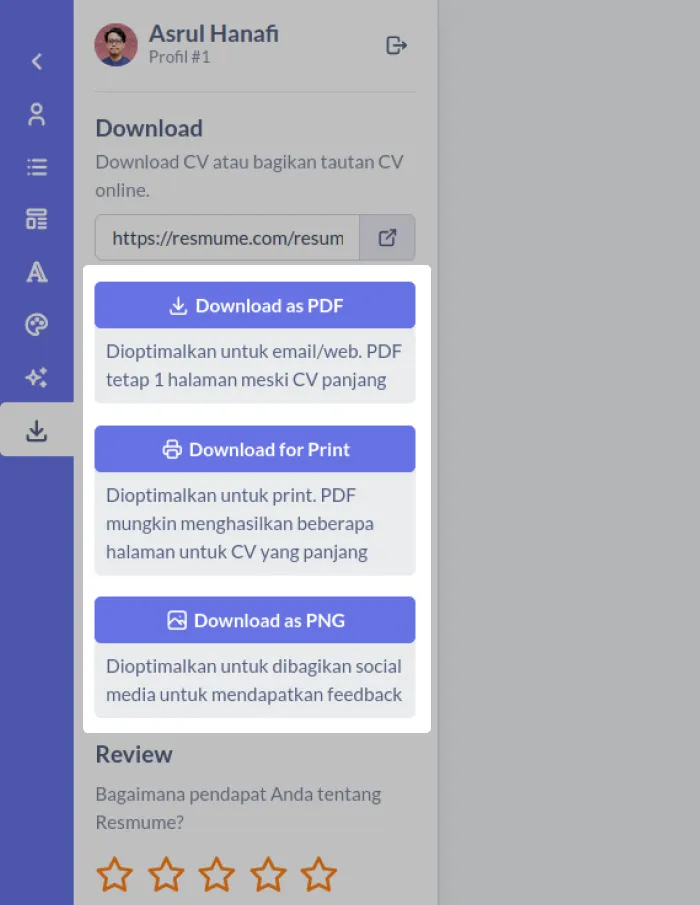Screen dimensions: 700x905
Task: Collapse sidebar with back chevron
Action: click(37, 61)
